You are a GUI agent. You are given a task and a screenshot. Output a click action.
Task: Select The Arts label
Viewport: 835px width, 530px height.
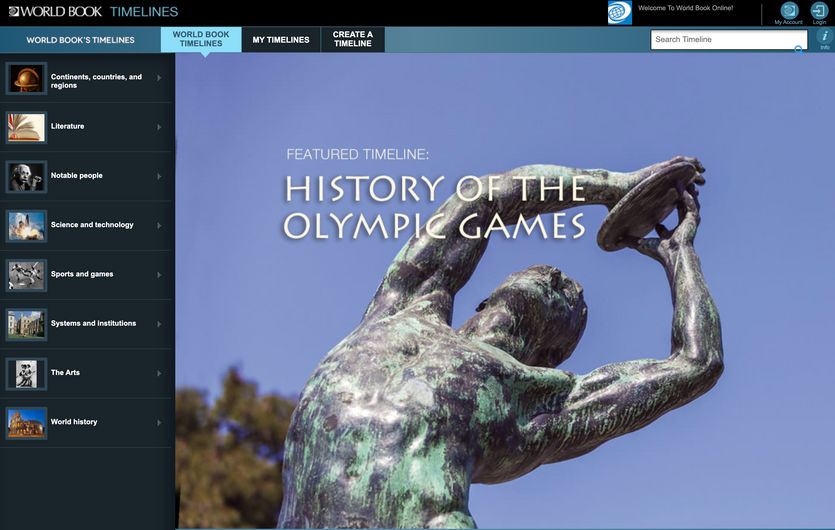65,372
